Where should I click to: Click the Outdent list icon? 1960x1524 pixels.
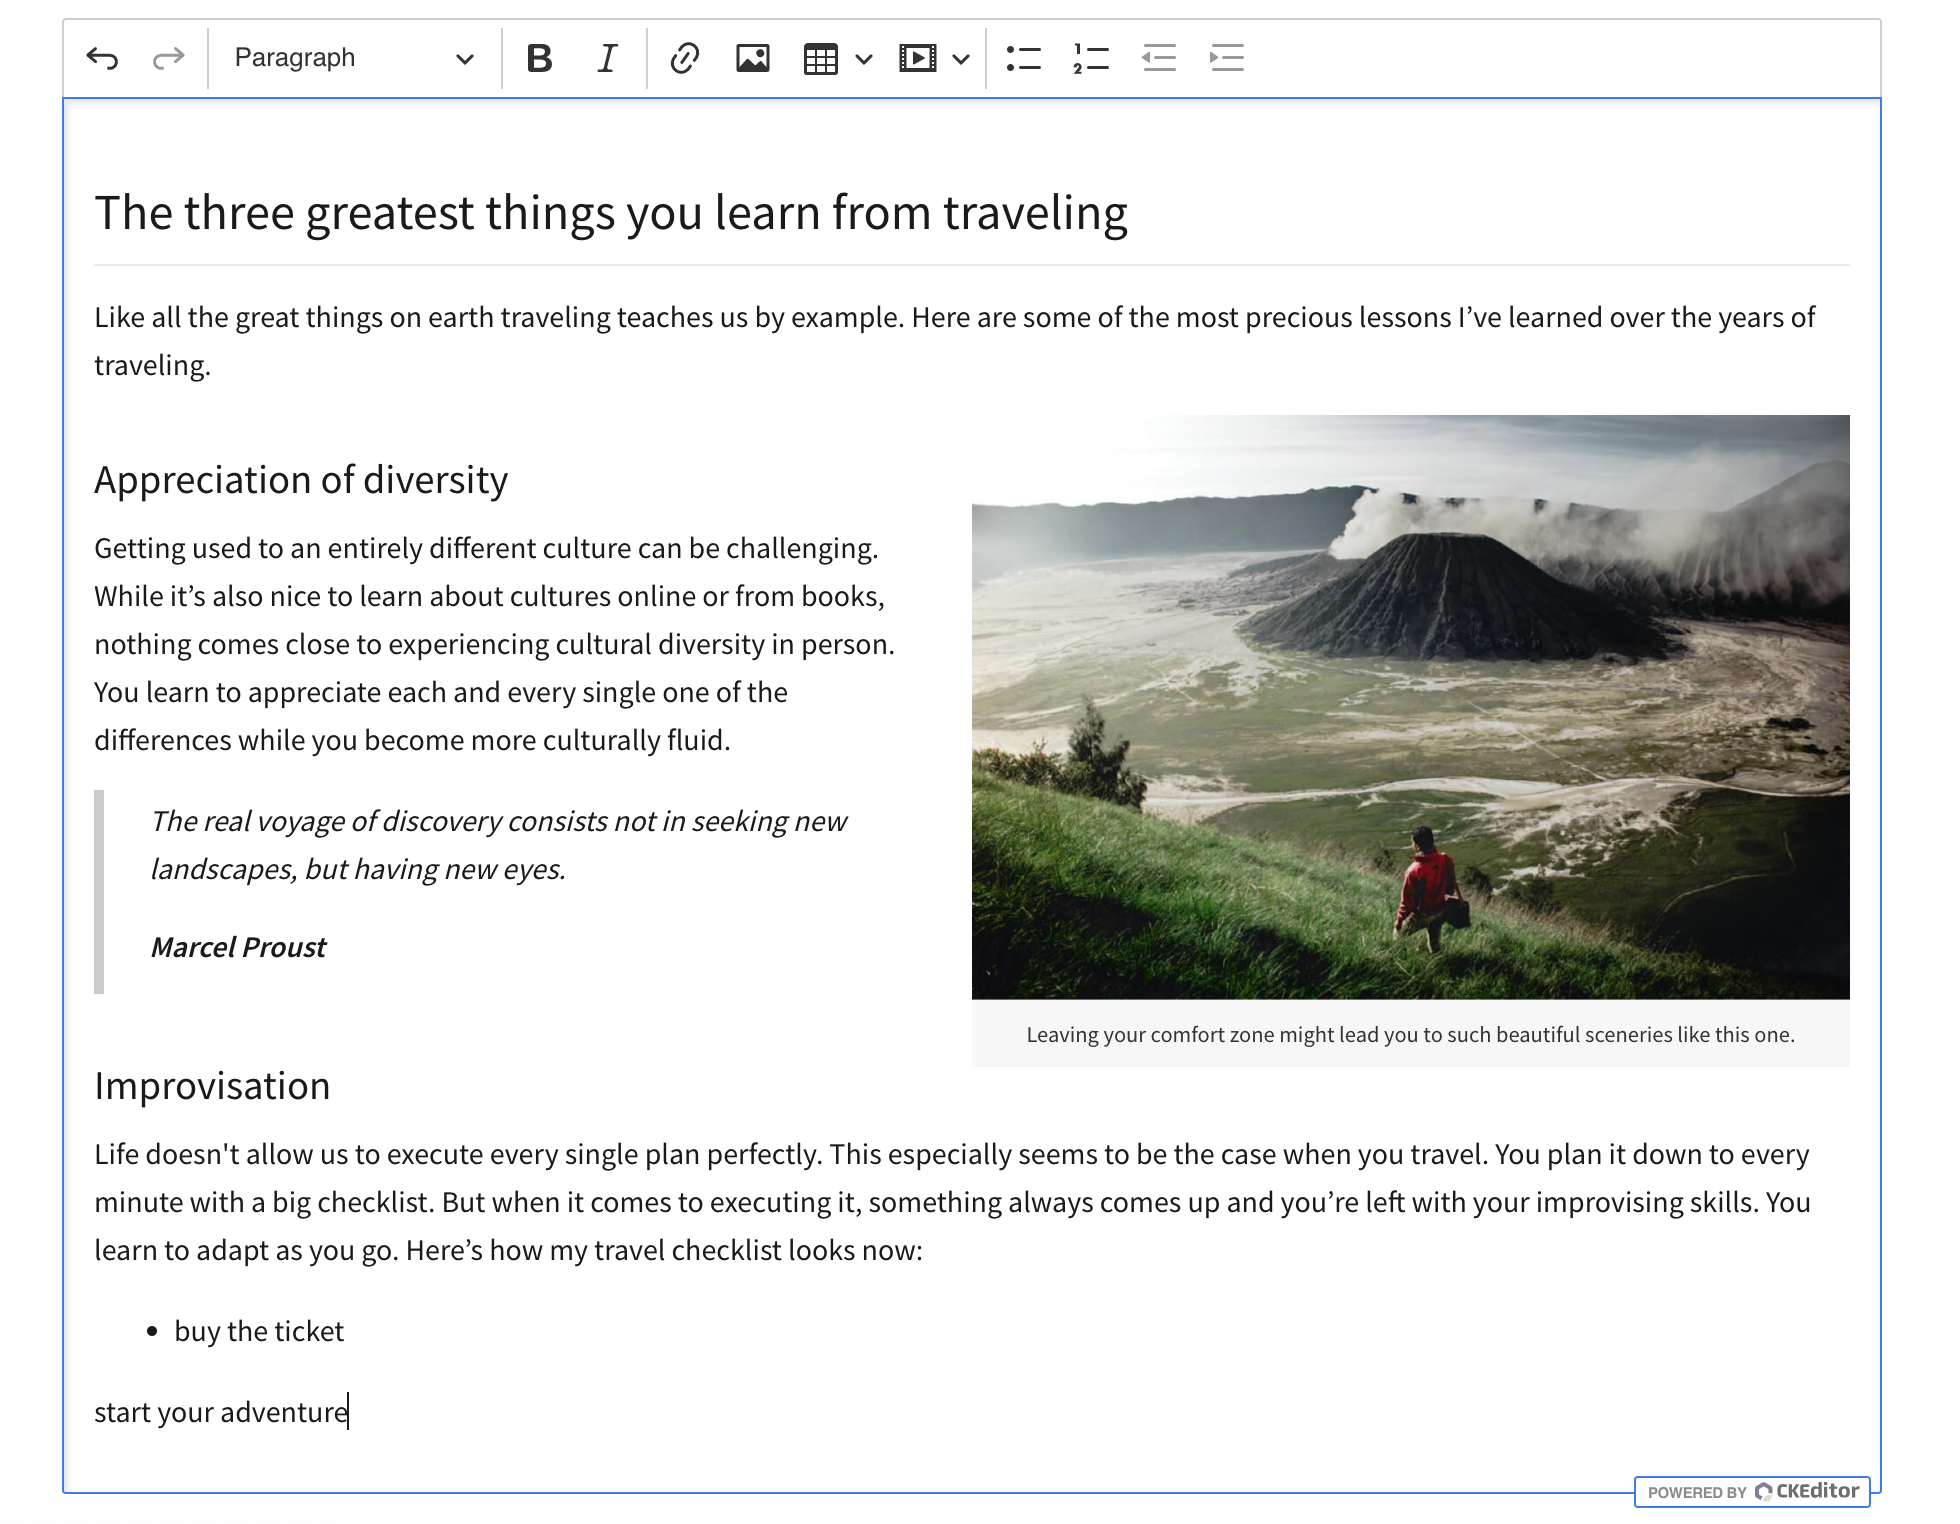click(1160, 57)
